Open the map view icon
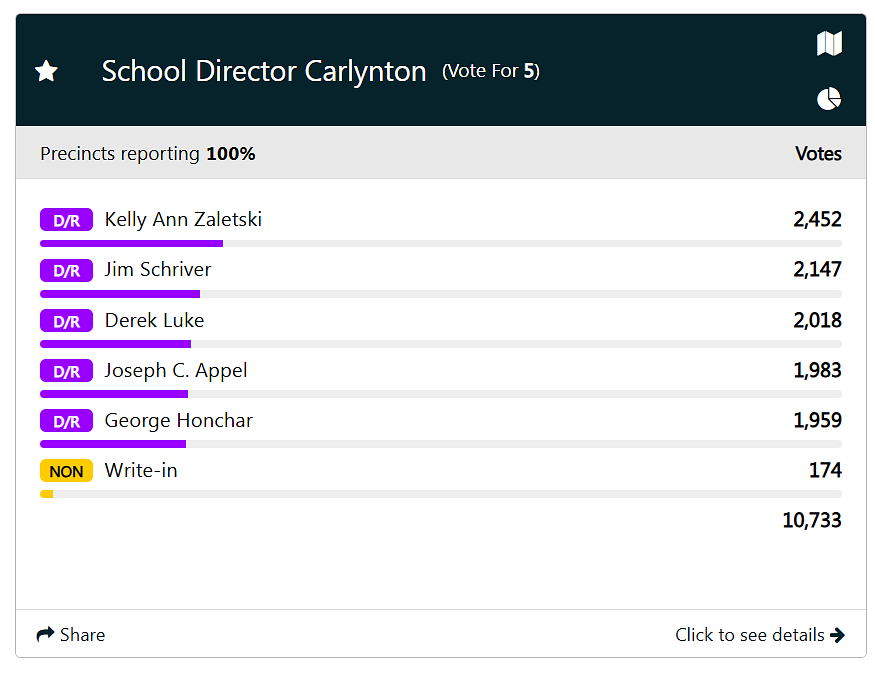875x678 pixels. 829,44
